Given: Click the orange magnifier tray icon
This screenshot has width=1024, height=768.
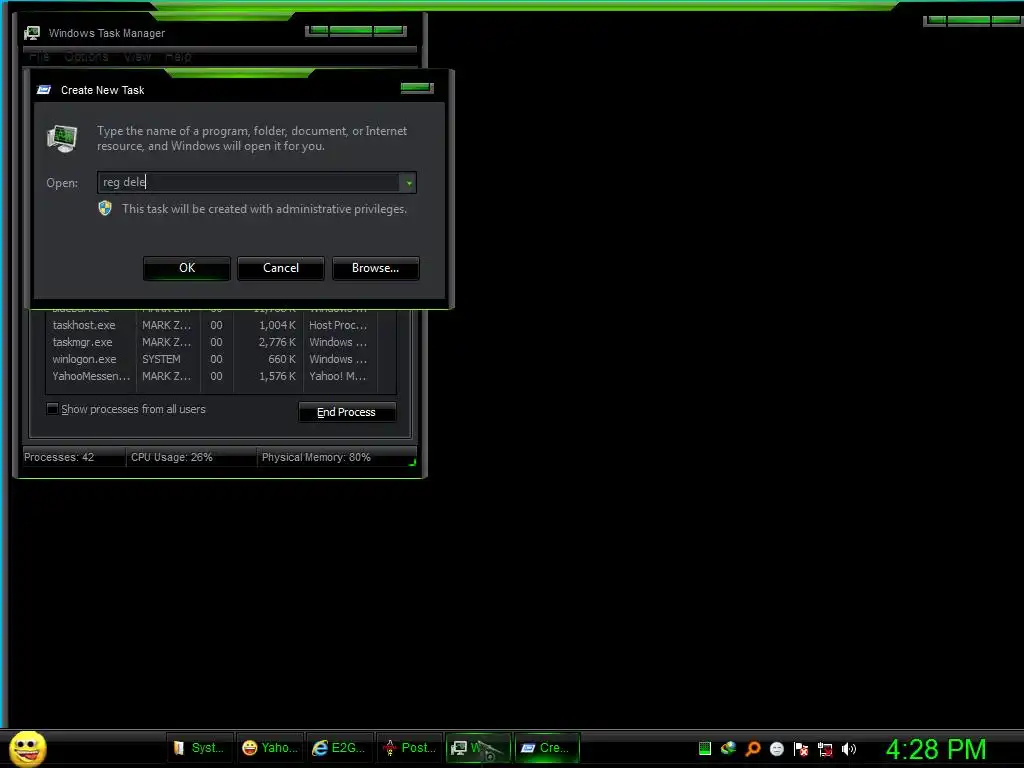Looking at the screenshot, I should [753, 748].
